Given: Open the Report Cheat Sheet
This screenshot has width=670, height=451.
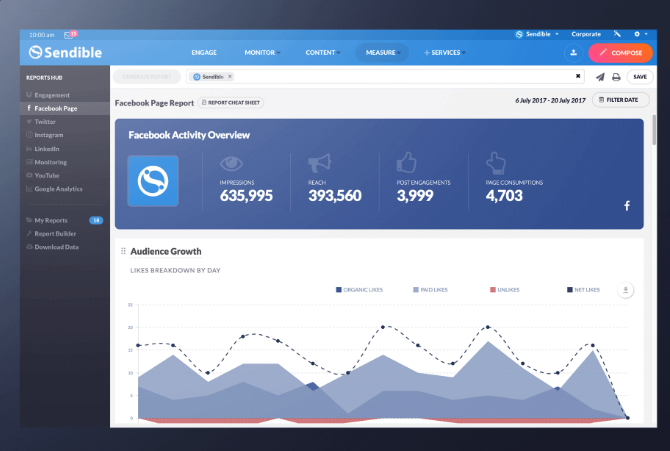Looking at the screenshot, I should tap(231, 101).
